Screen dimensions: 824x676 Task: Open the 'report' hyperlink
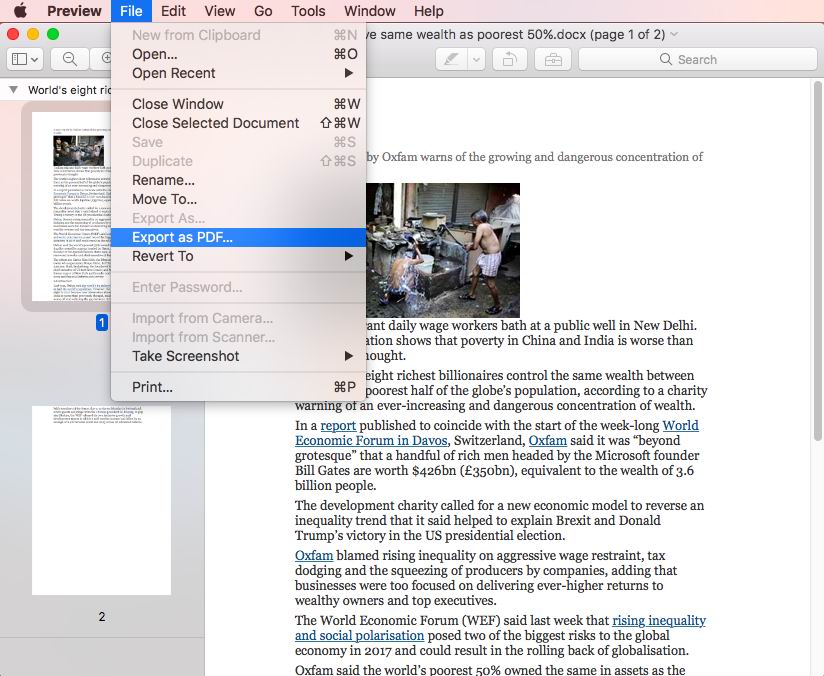click(x=338, y=425)
